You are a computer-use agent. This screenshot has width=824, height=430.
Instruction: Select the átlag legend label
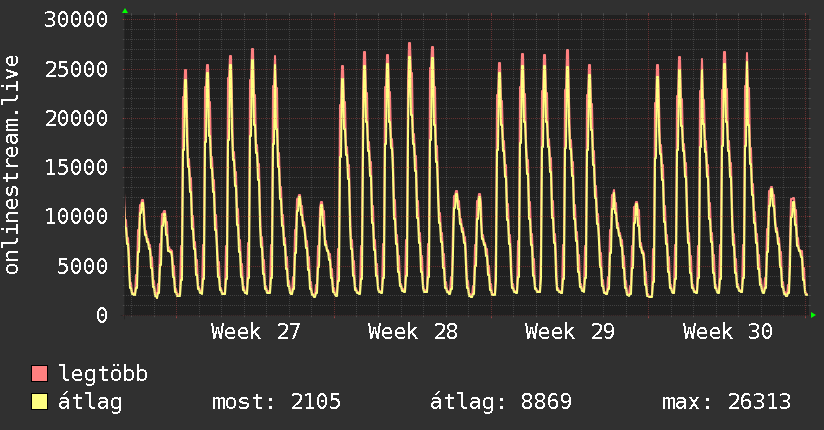90,402
